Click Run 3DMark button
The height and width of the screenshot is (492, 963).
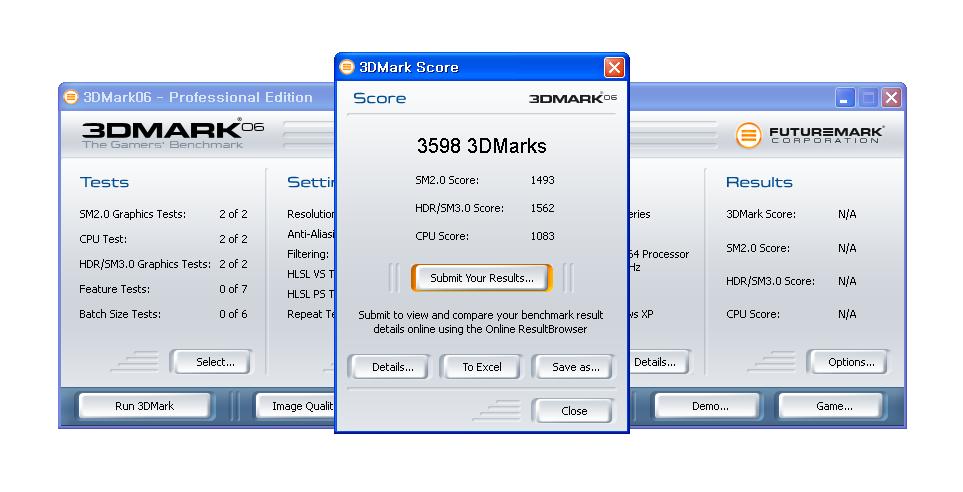pyautogui.click(x=145, y=406)
